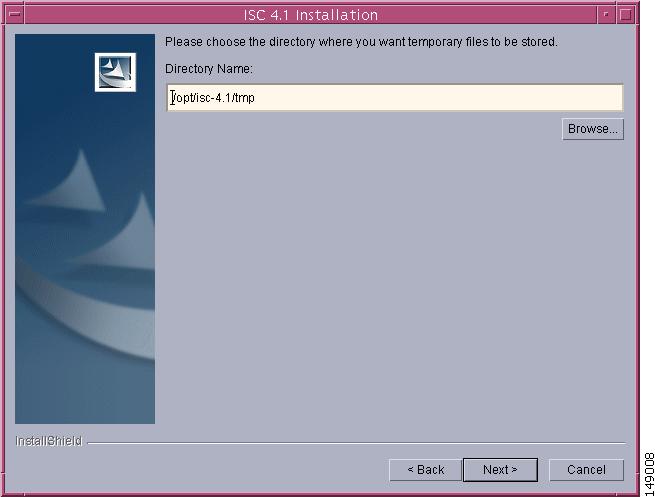
Task: Proceed with the Next > button
Action: pos(500,470)
